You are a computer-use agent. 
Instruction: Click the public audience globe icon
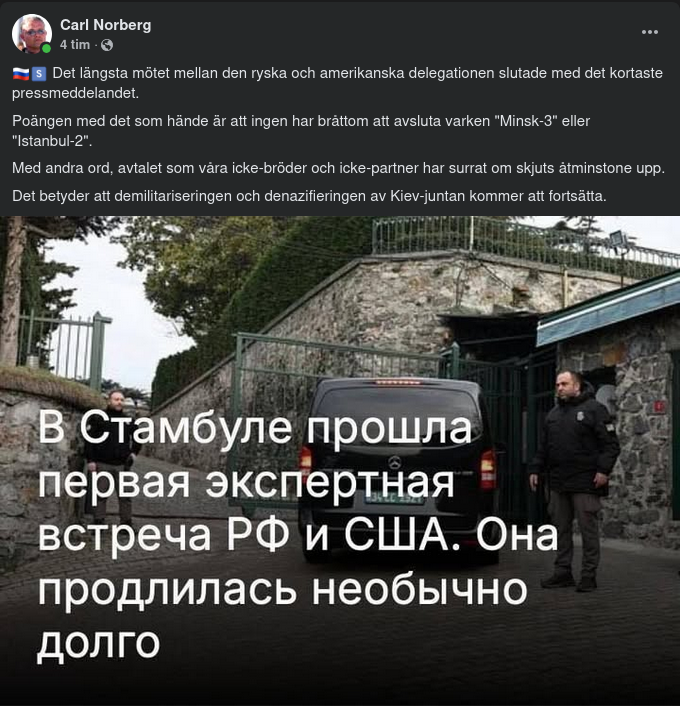tap(107, 45)
